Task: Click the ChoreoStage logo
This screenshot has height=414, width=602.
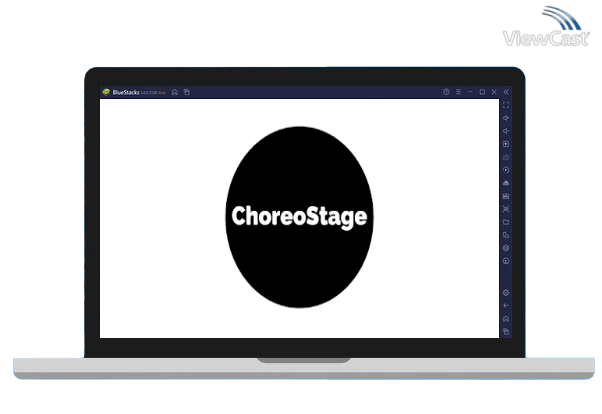Action: pos(299,217)
